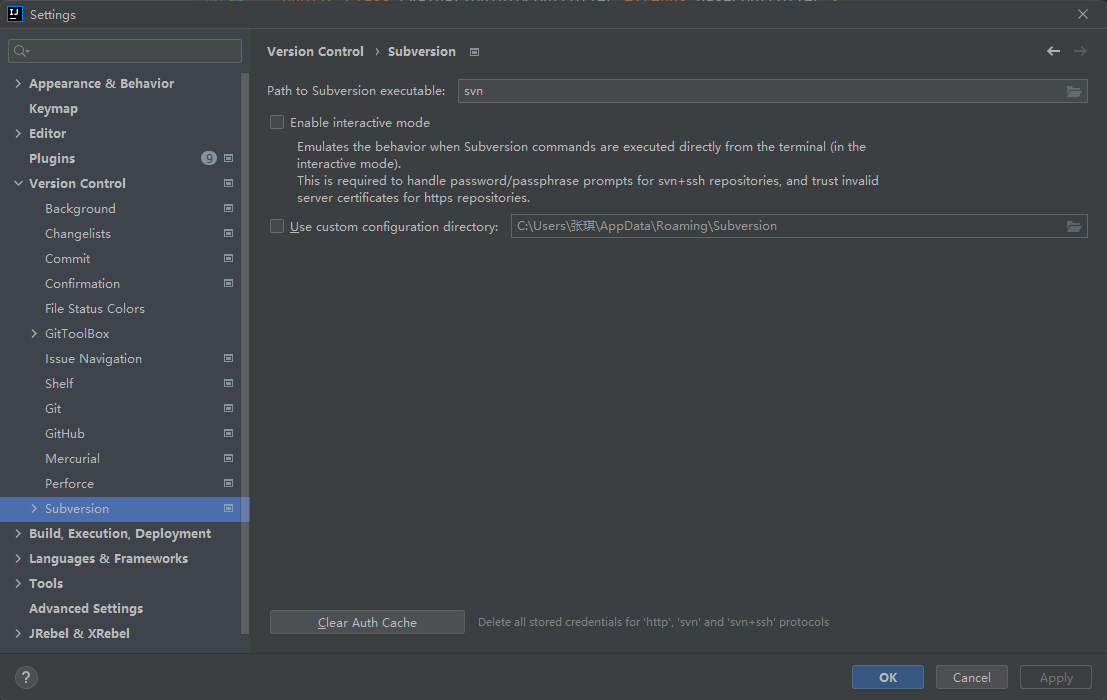The width and height of the screenshot is (1107, 700).
Task: Select Shelf in the tree
Action: click(x=59, y=383)
